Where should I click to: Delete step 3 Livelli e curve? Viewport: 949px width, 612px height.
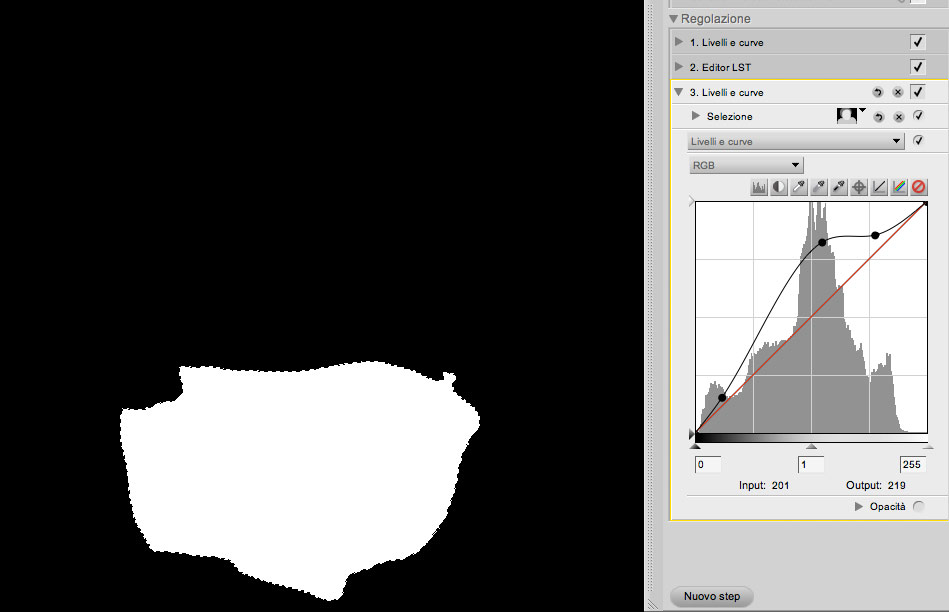tap(898, 92)
